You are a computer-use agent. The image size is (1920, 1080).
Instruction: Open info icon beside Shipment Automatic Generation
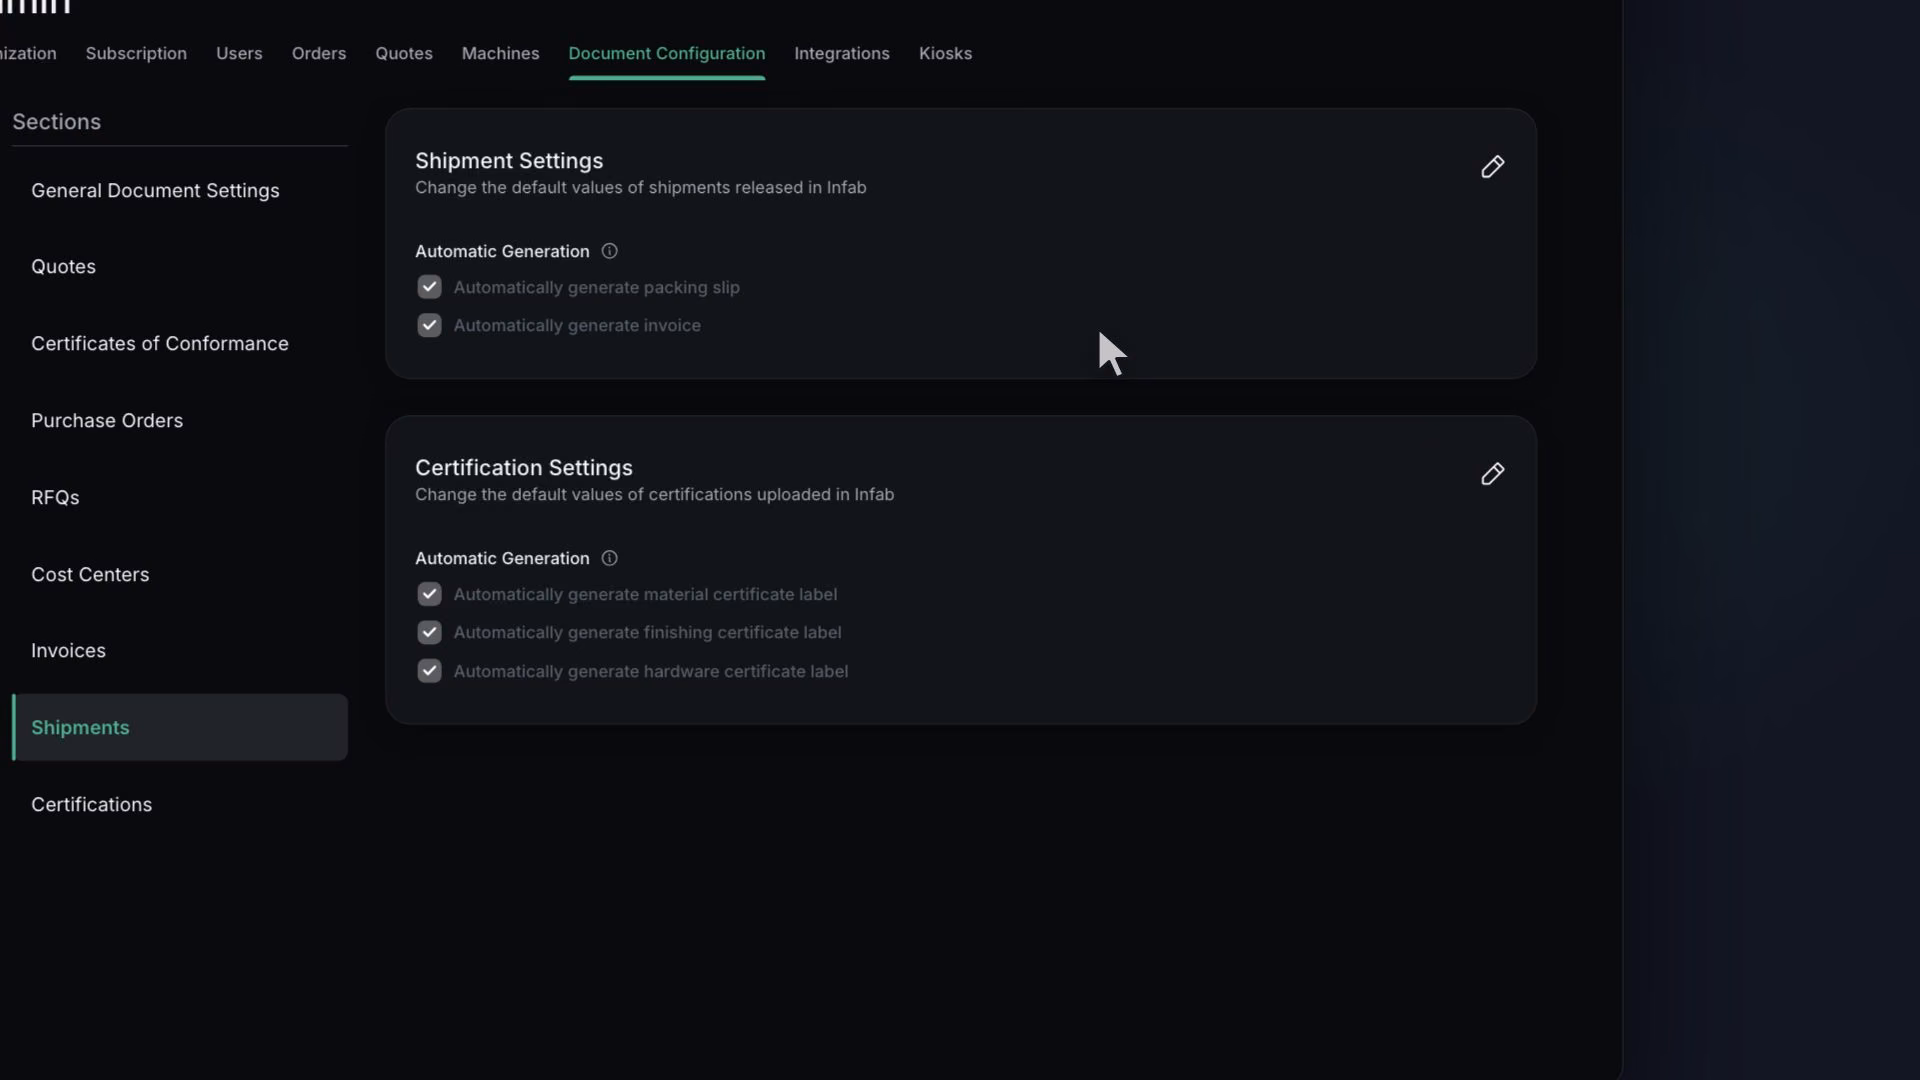pos(609,251)
